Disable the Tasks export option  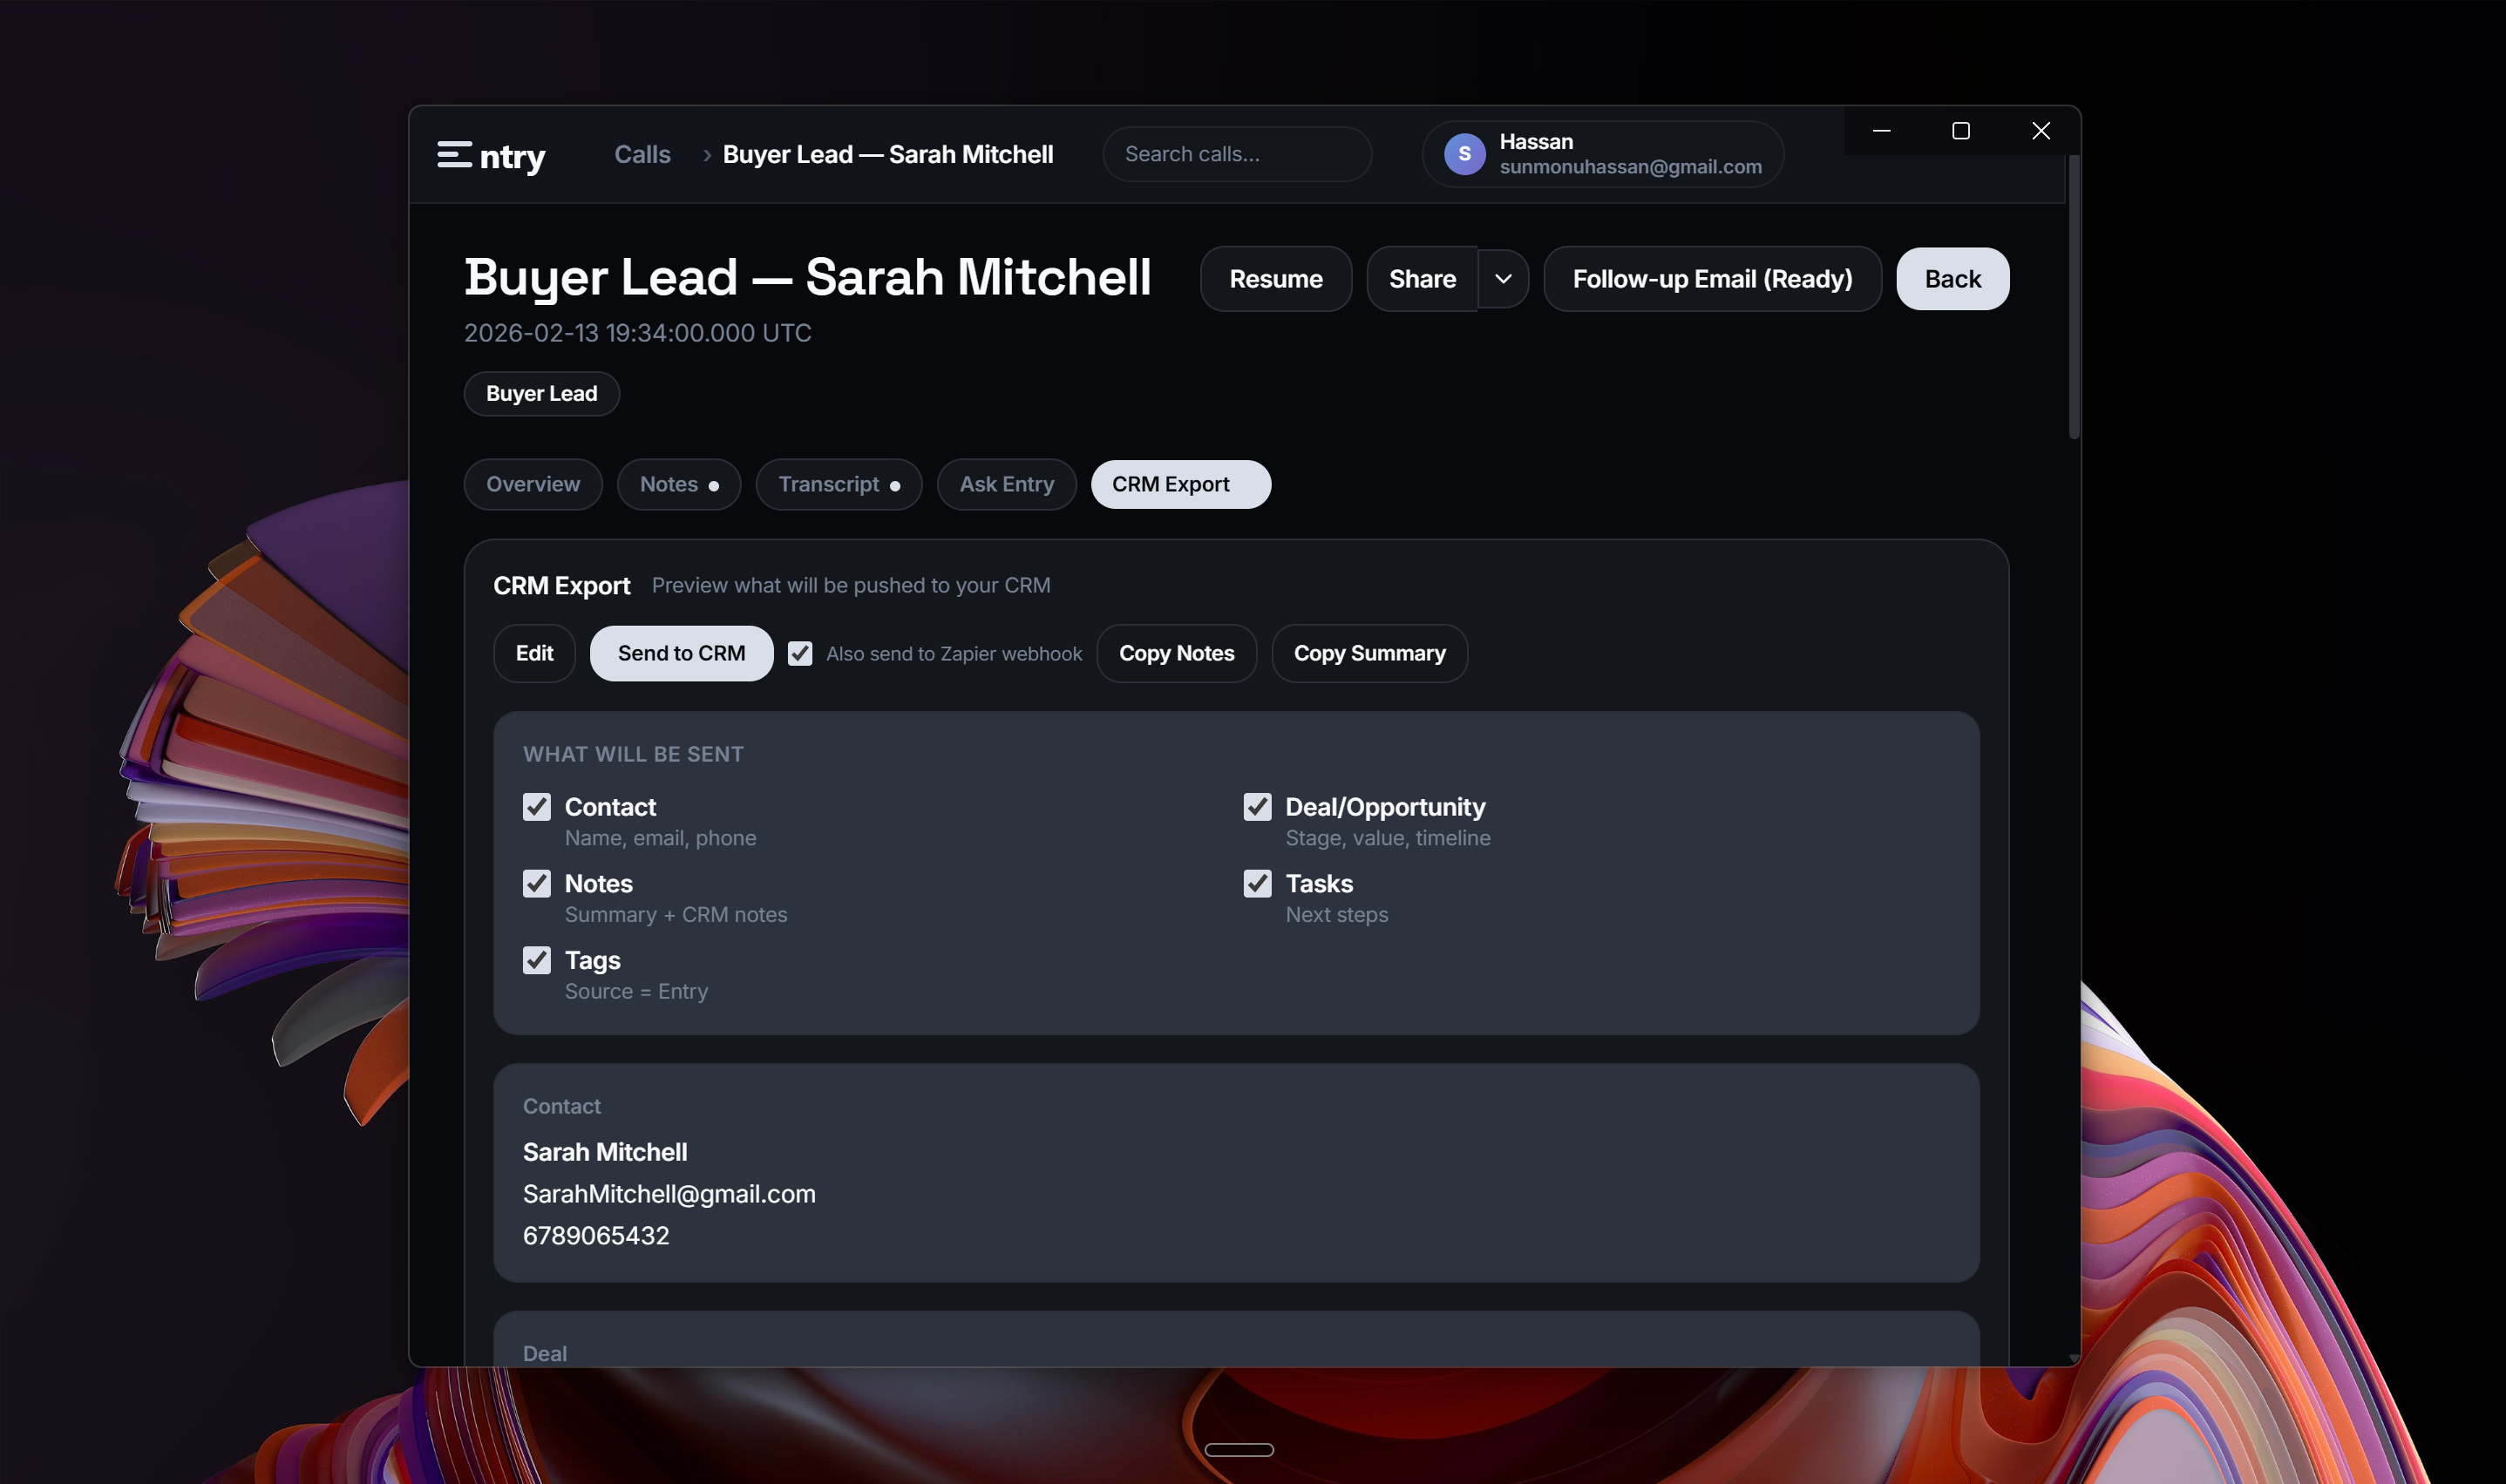(x=1258, y=884)
